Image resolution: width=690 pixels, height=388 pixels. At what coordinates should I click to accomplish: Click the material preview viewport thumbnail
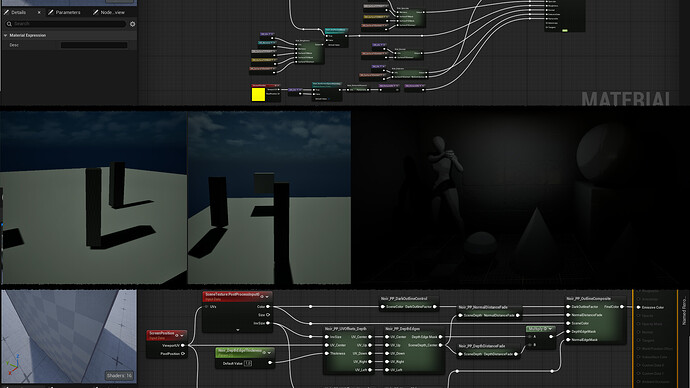tap(69, 336)
